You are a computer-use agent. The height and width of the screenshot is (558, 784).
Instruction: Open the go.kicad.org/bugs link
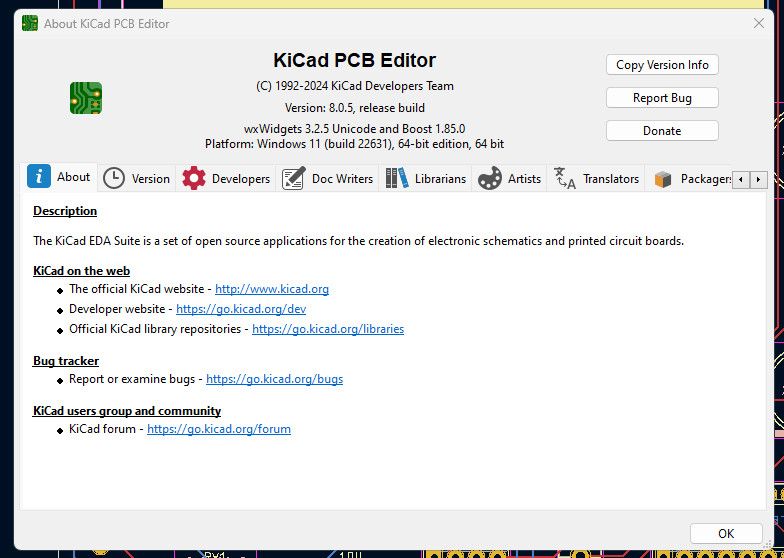(274, 379)
